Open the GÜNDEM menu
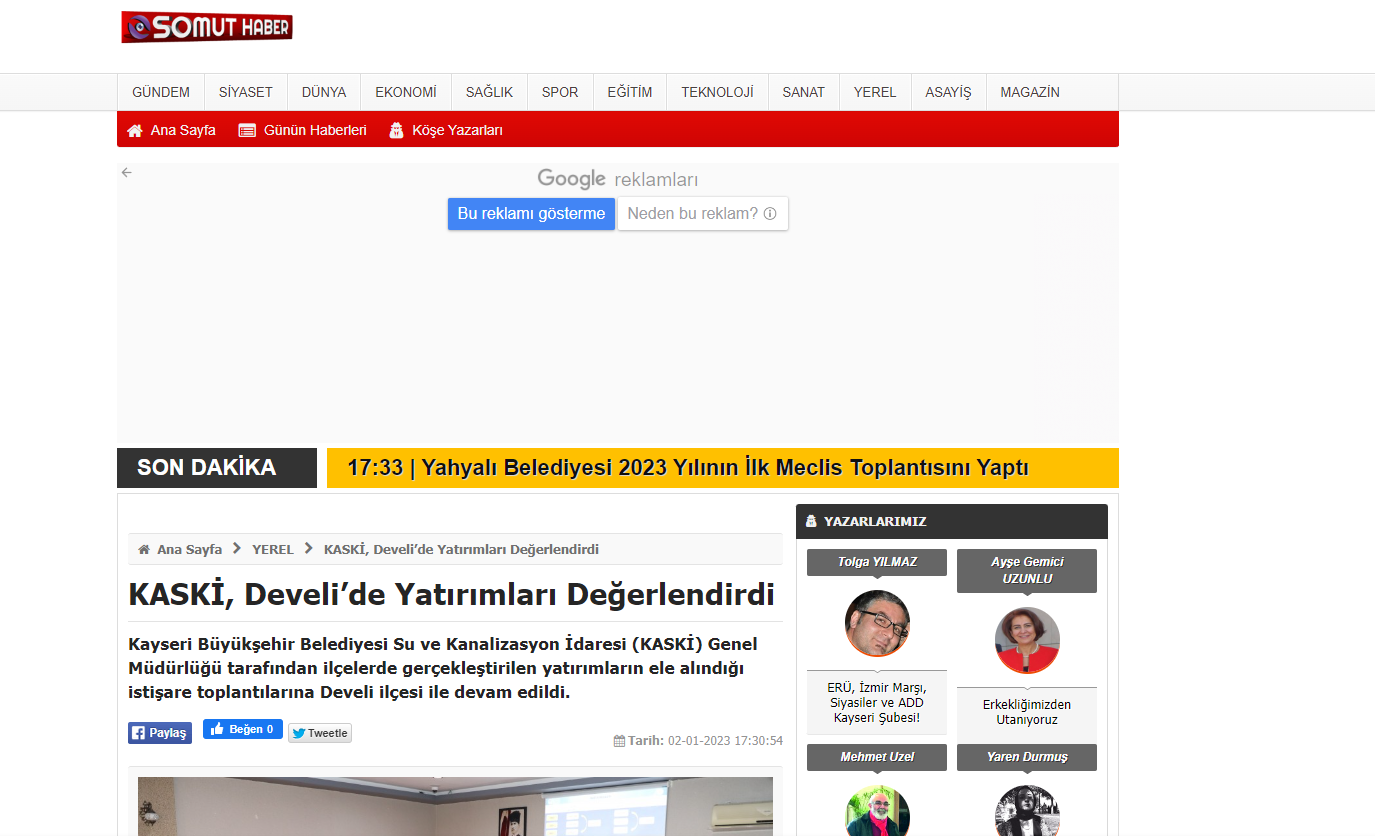The width and height of the screenshot is (1375, 836). tap(161, 92)
